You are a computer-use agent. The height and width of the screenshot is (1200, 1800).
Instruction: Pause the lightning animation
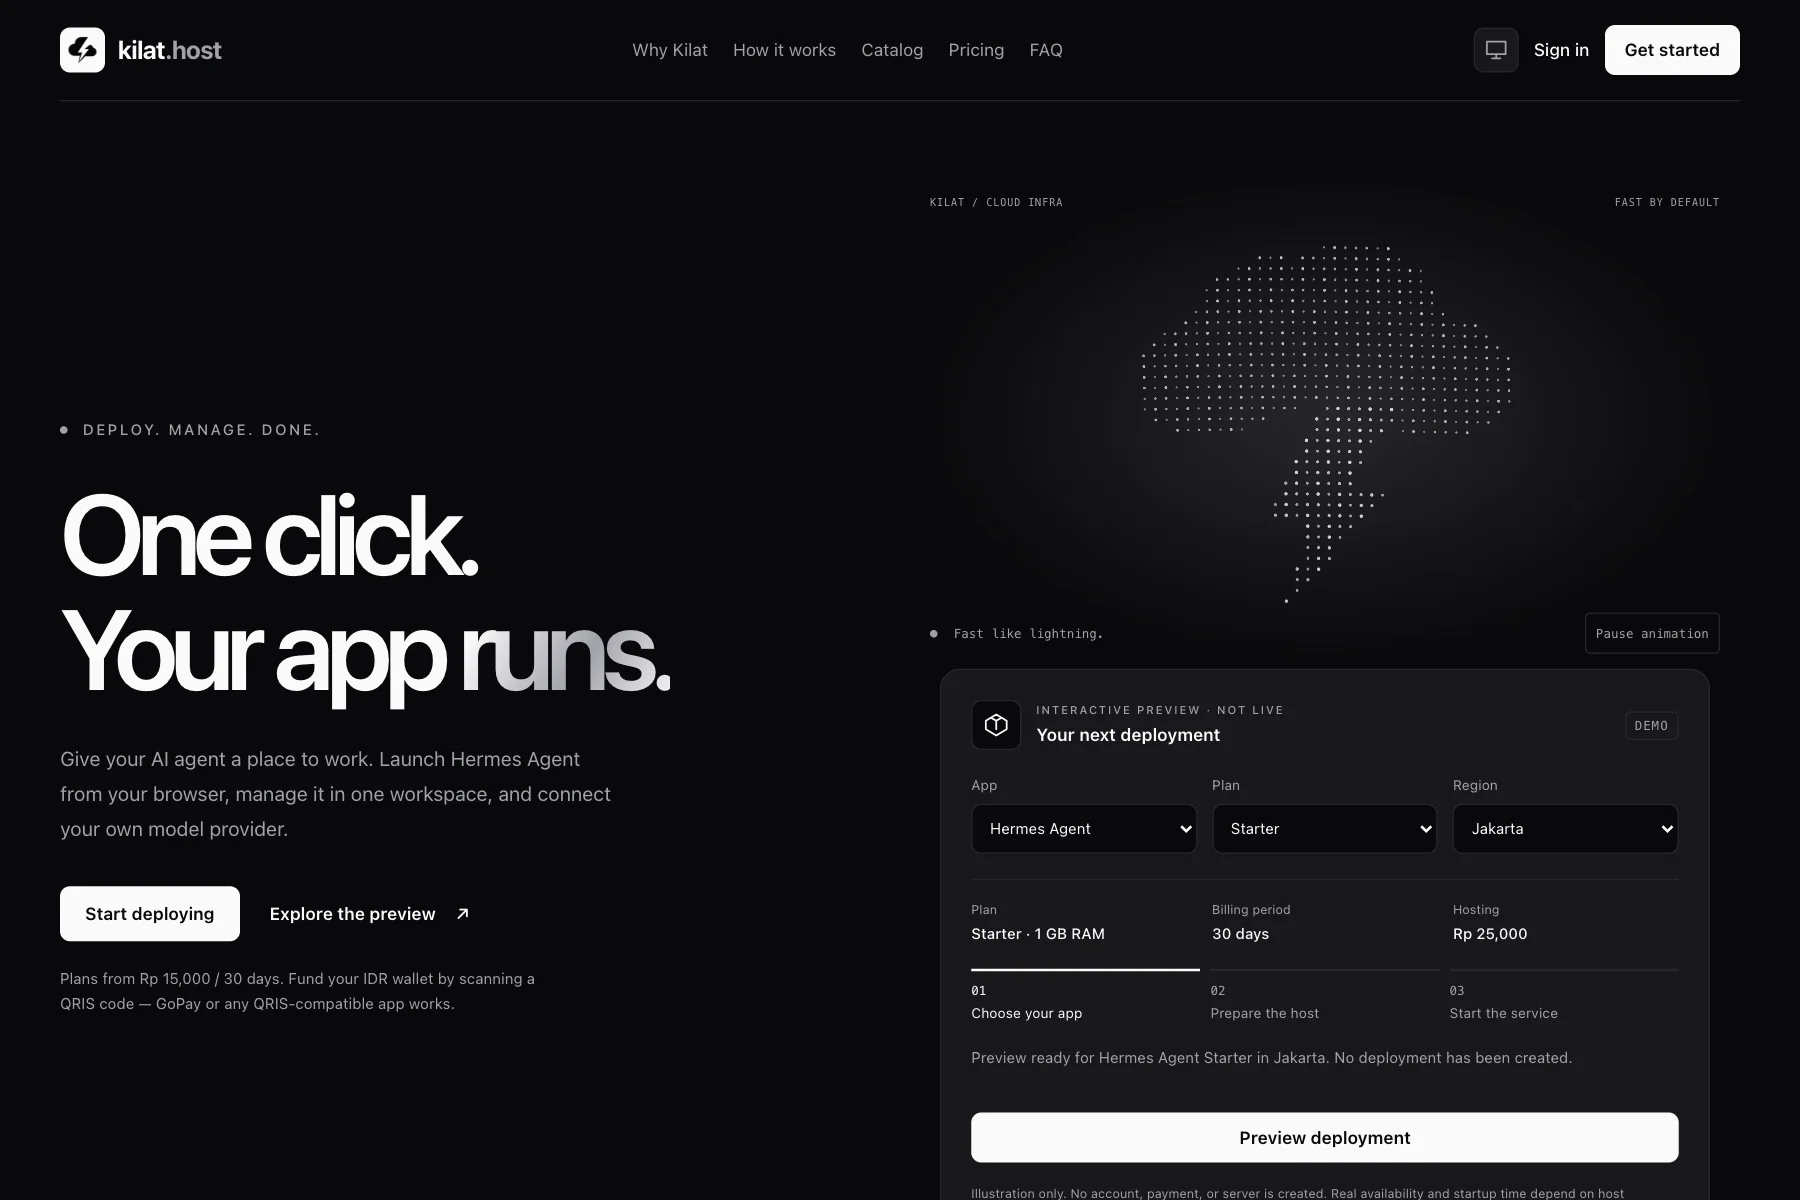[x=1652, y=633]
